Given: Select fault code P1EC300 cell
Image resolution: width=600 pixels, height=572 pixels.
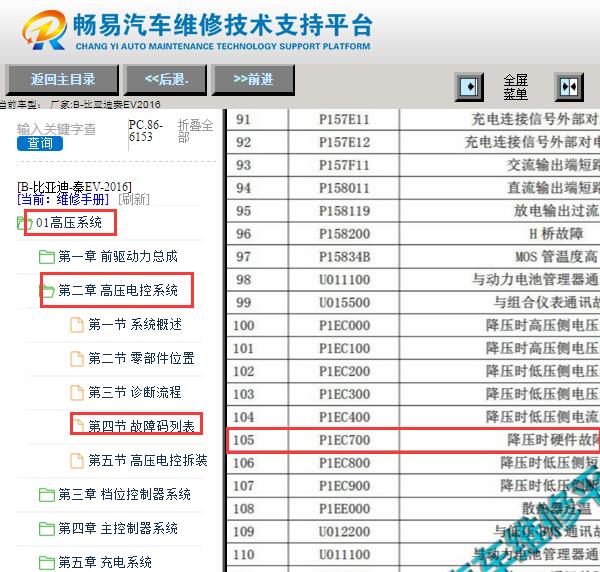Looking at the screenshot, I should click(x=344, y=394).
